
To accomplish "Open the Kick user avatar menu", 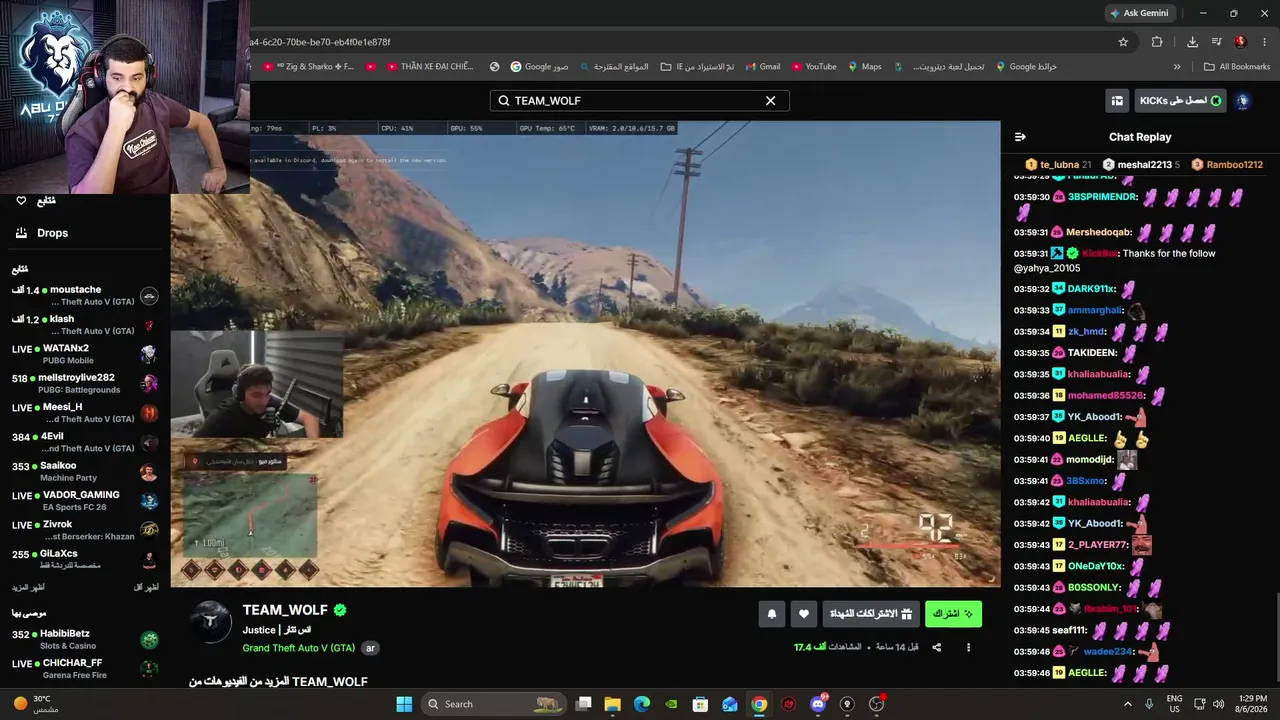I will coord(1243,101).
